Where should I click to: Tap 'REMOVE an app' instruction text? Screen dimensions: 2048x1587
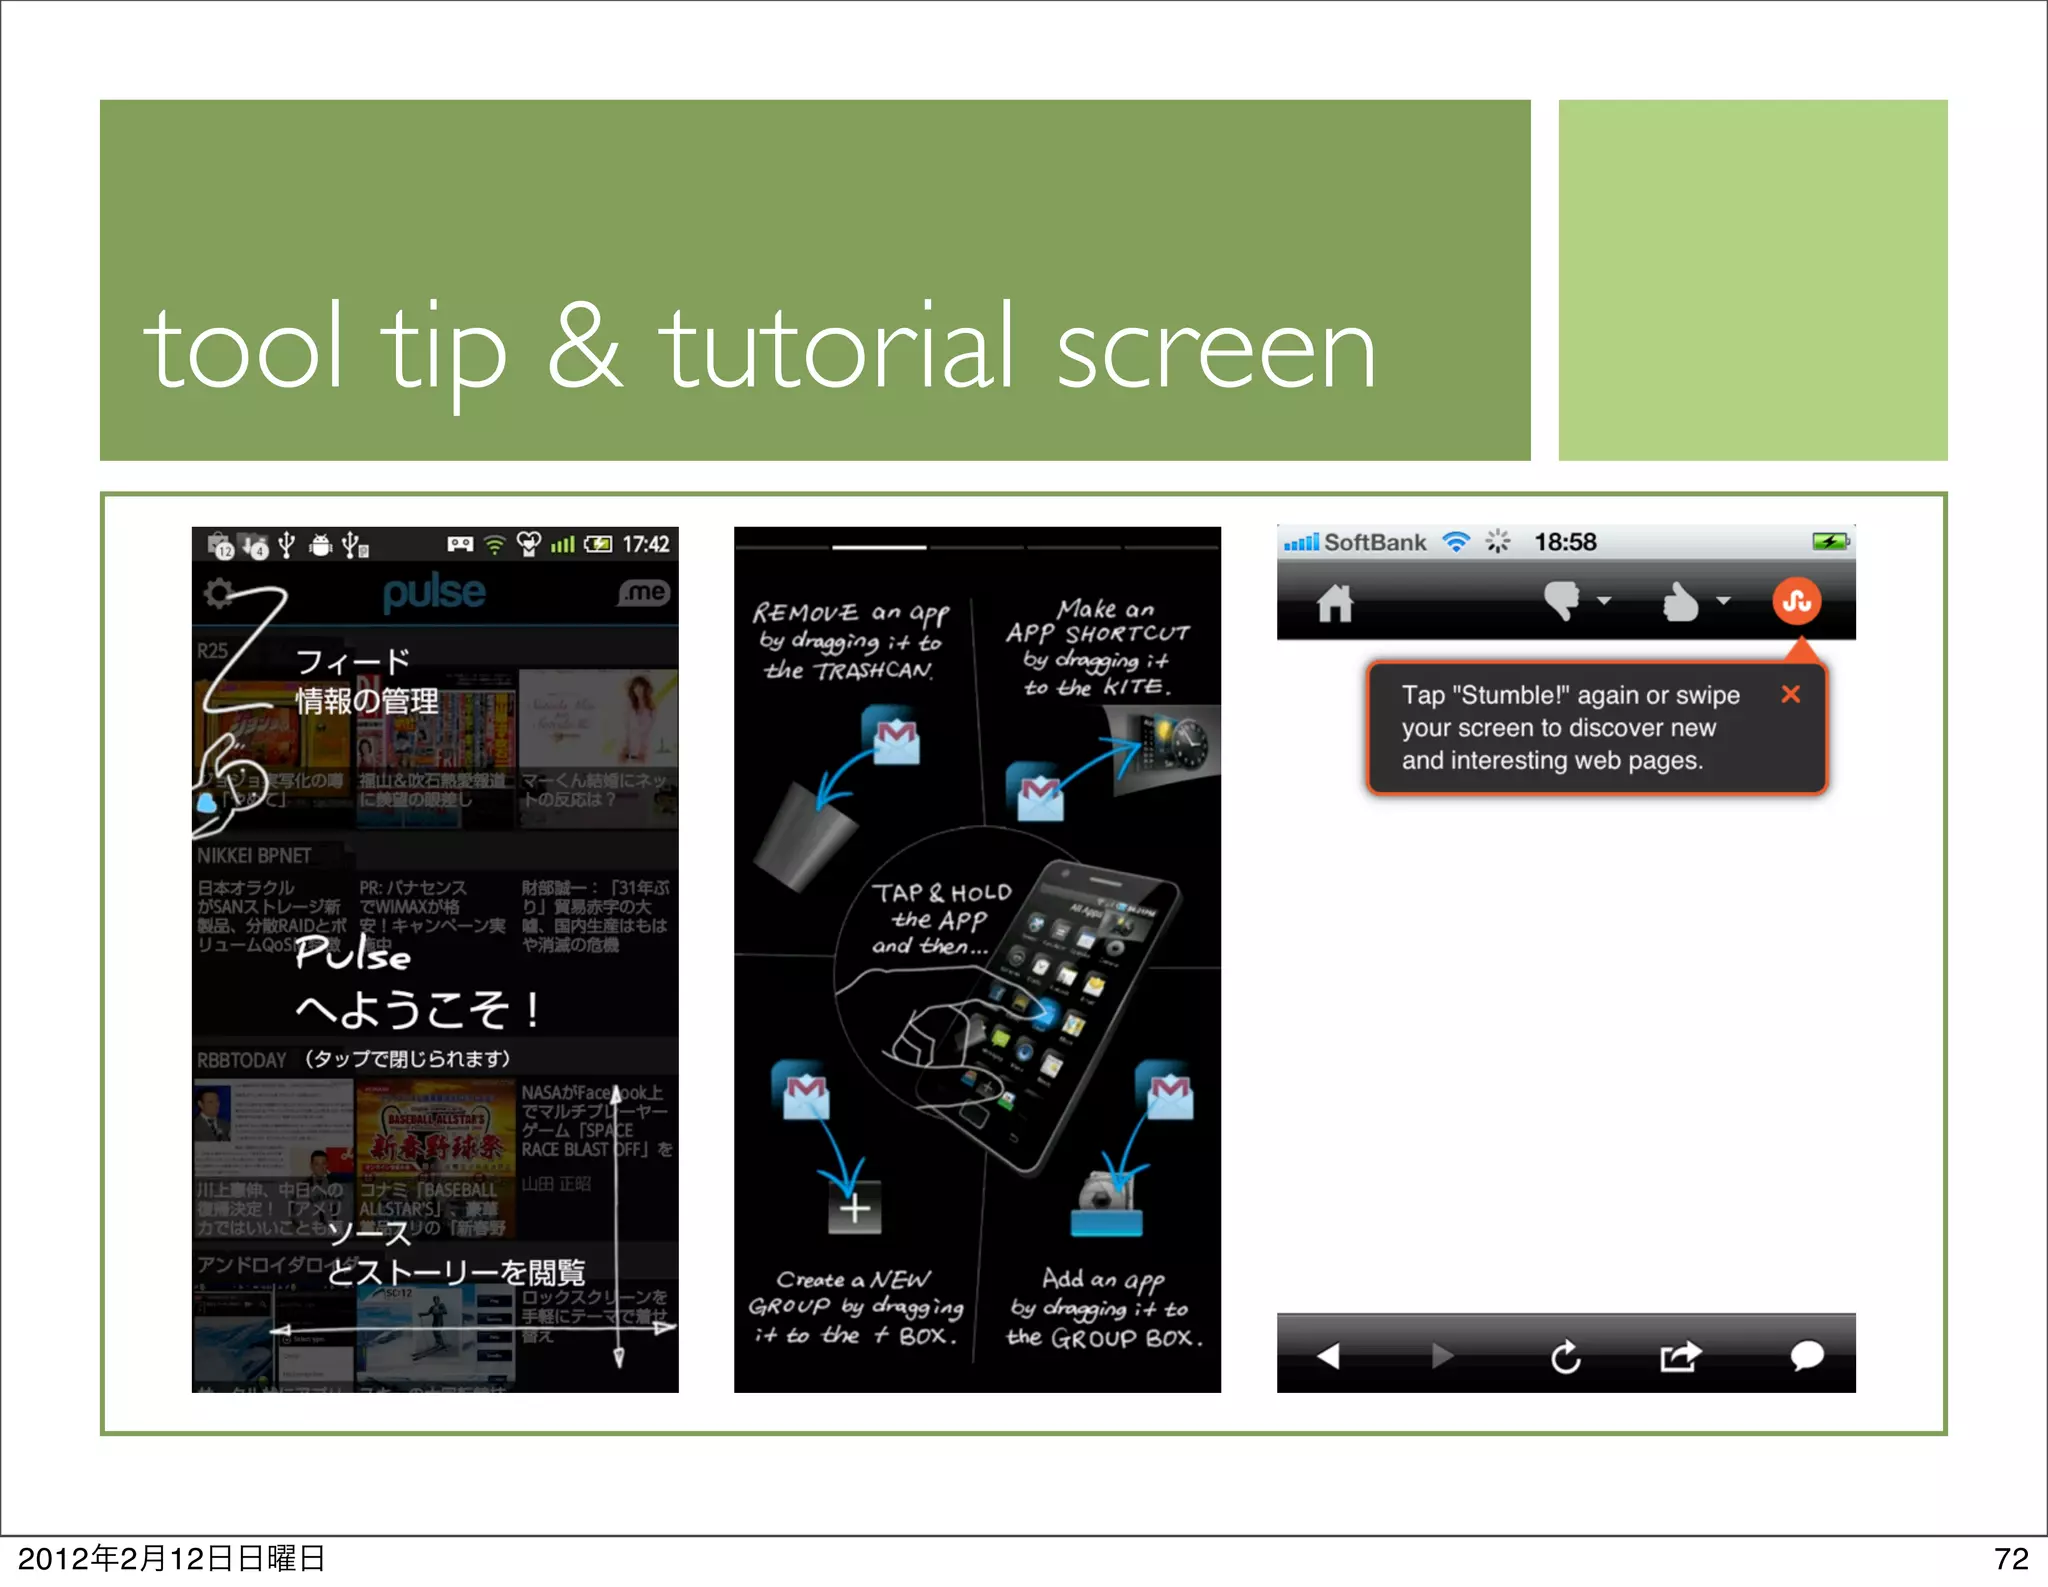[x=850, y=641]
